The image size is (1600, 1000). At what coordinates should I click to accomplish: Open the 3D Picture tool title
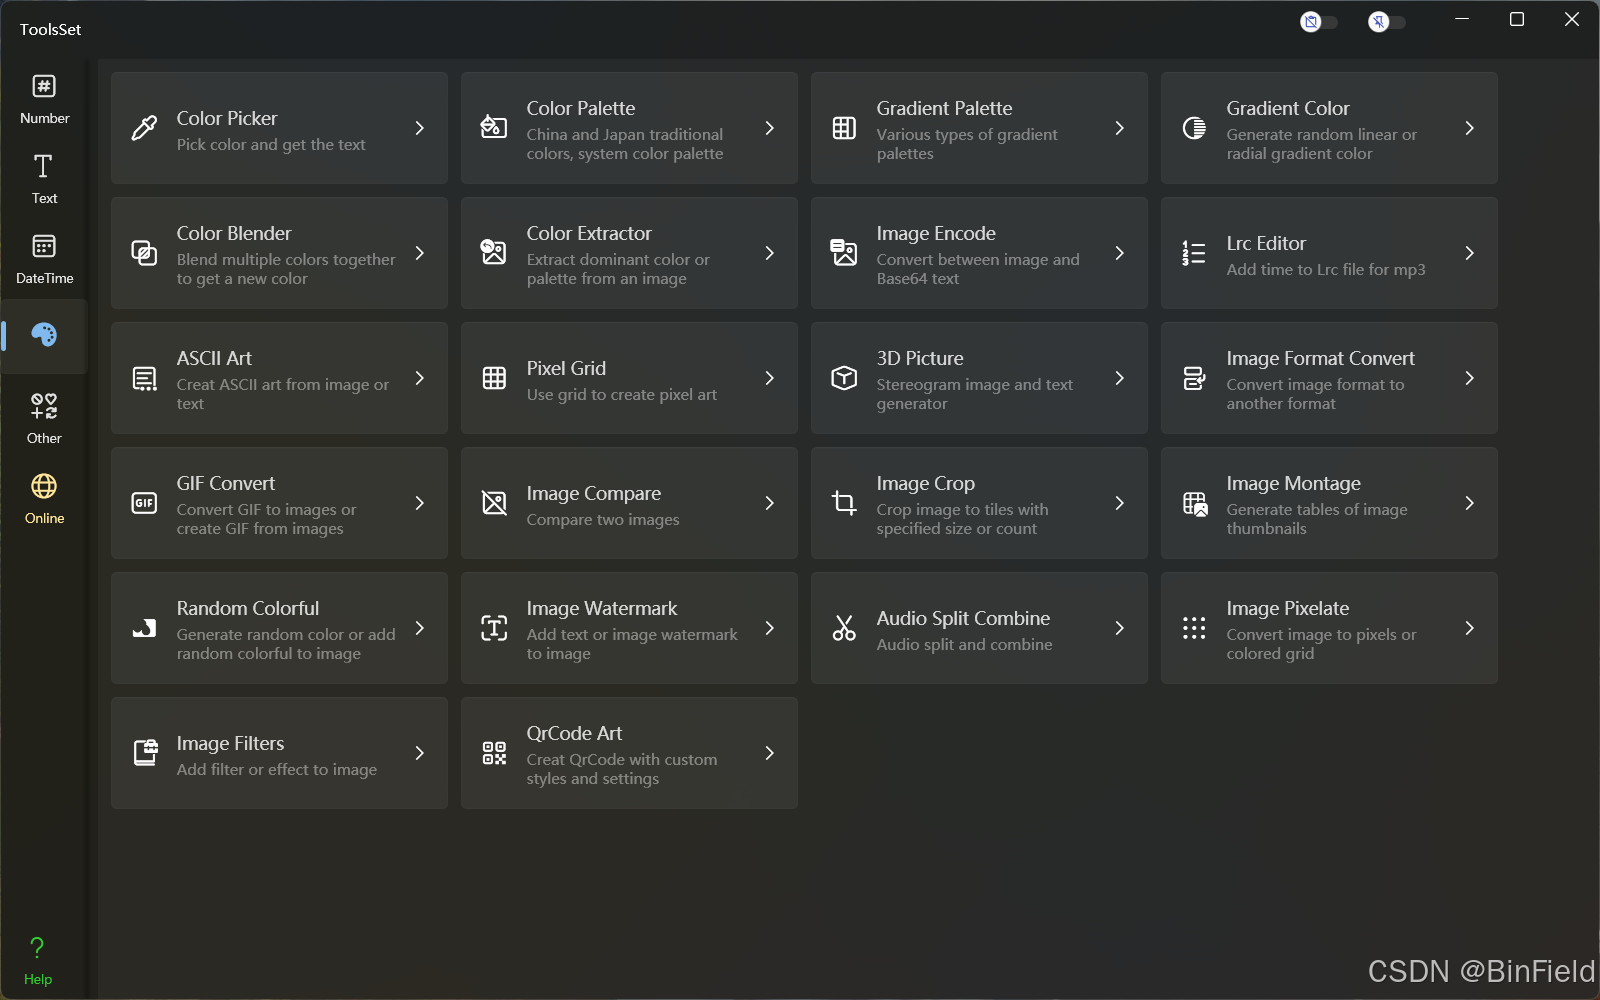point(920,358)
